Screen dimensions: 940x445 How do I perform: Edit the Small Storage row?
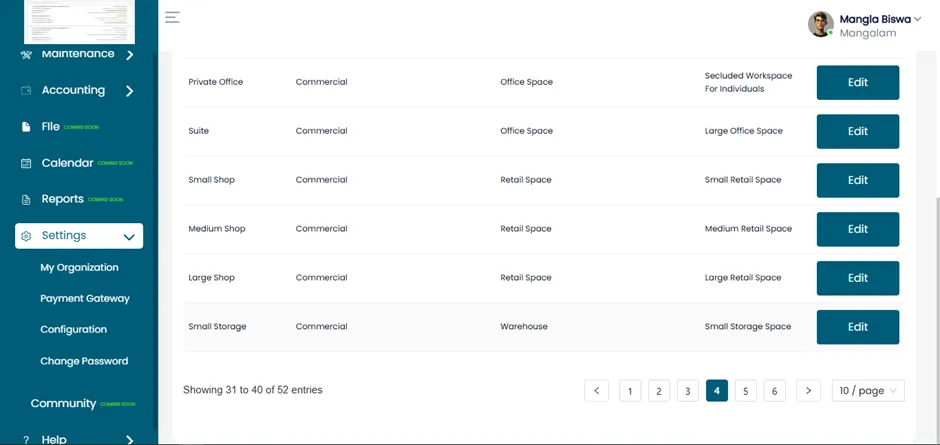click(x=858, y=327)
